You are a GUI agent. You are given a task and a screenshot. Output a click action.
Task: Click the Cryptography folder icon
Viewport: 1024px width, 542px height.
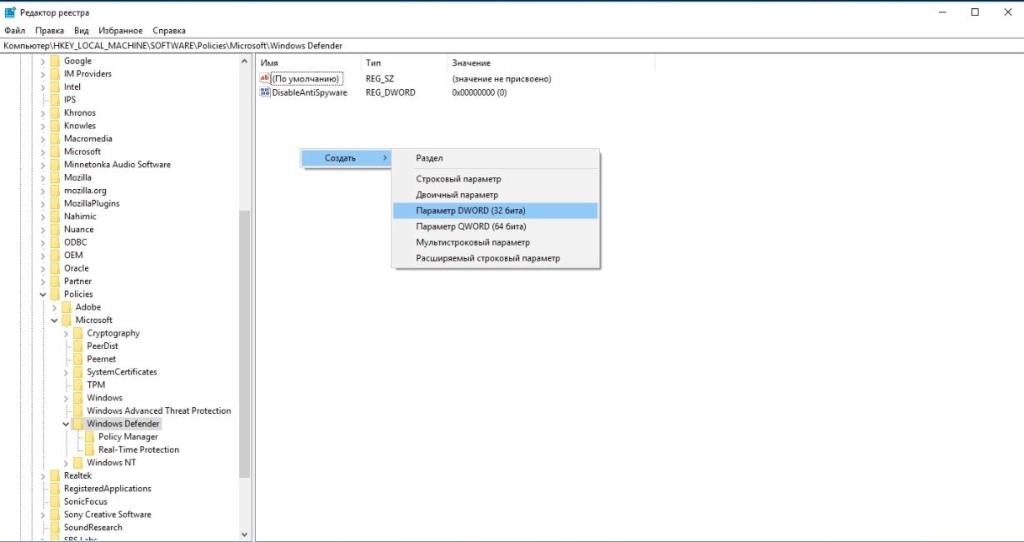point(78,332)
